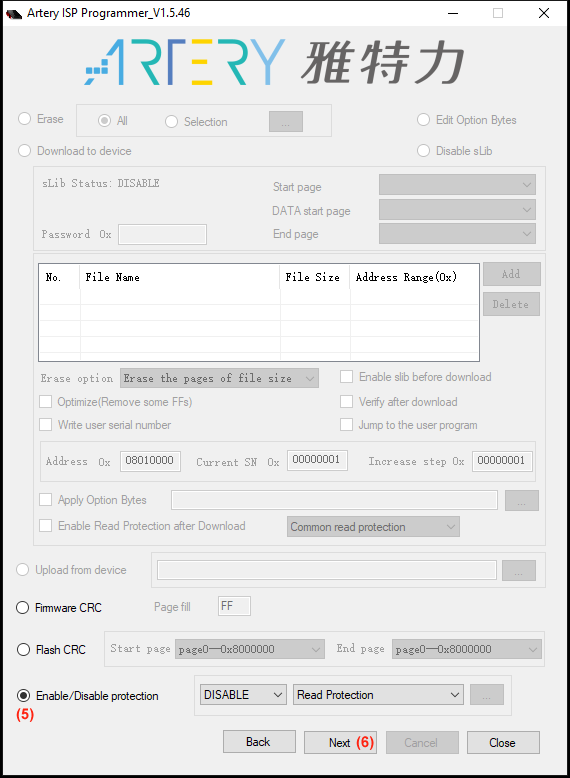
Task: Minimize the Artery ISP Programmer window
Action: 453,13
